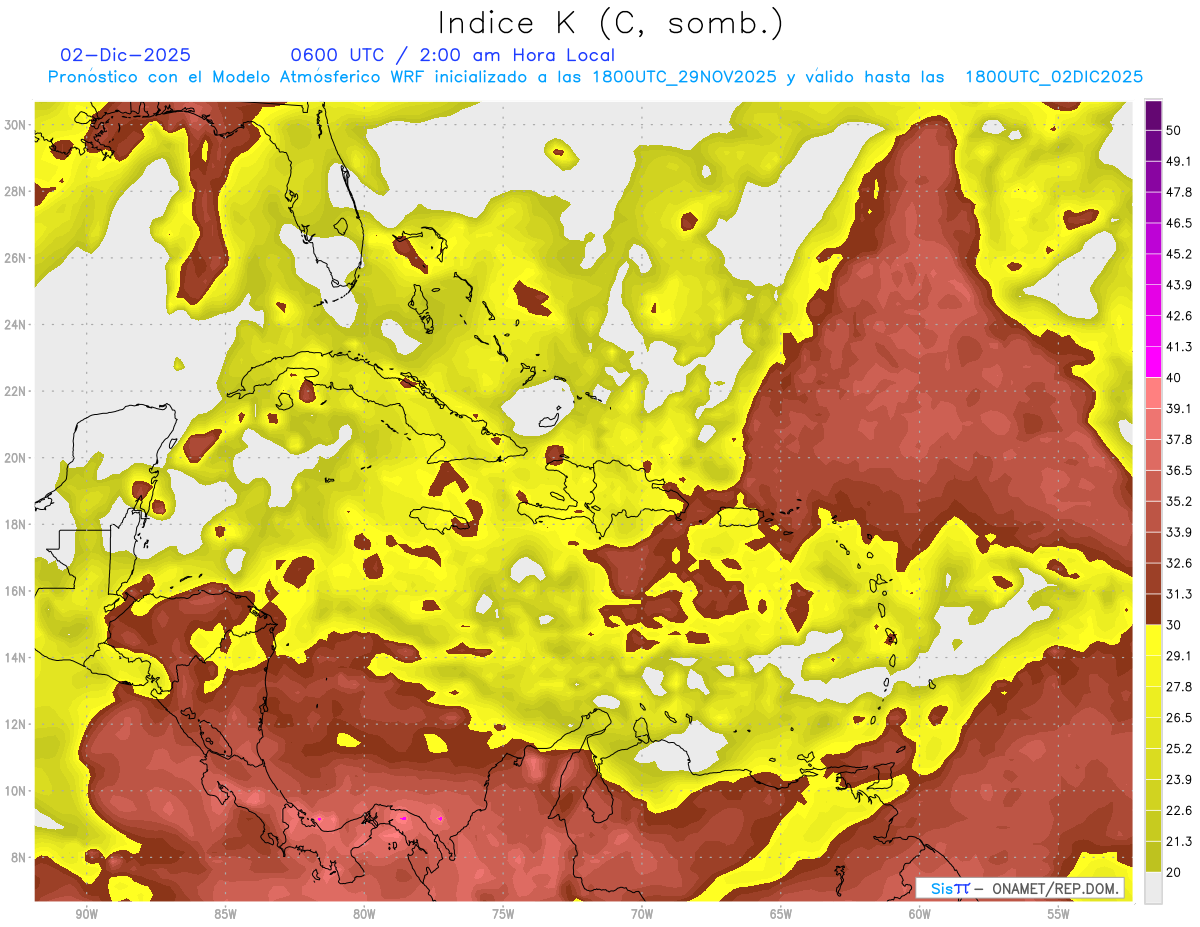Click the color scale value '43.9'
Viewport: 1200px width, 927px height.
click(x=1178, y=285)
